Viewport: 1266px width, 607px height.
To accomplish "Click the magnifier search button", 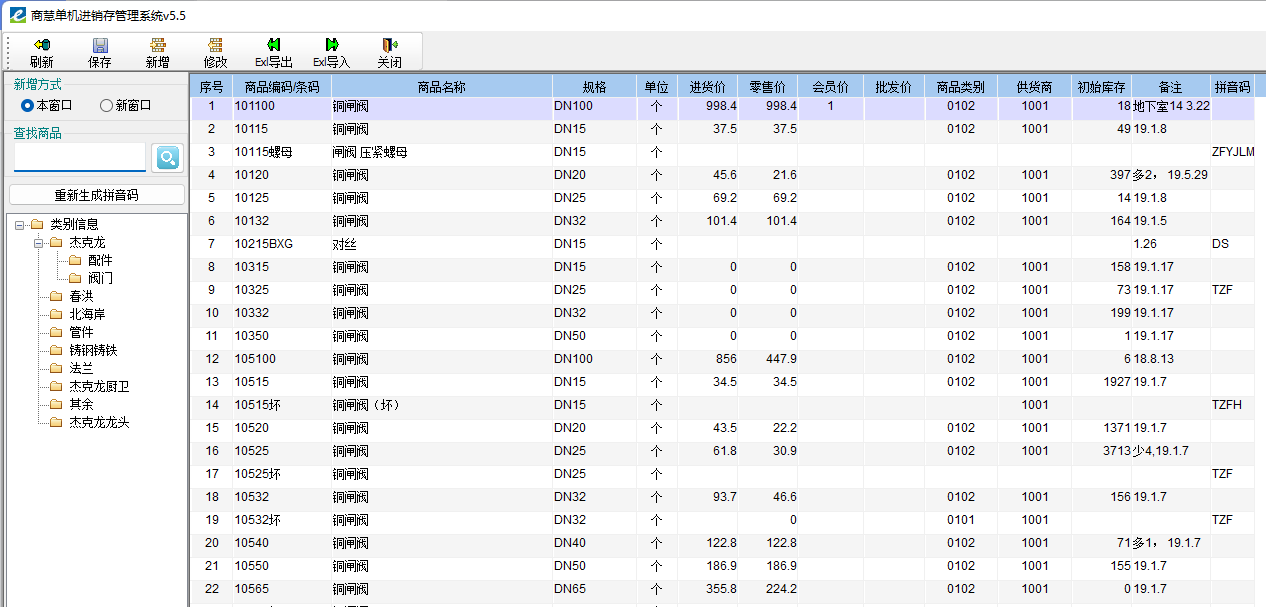I will [167, 157].
